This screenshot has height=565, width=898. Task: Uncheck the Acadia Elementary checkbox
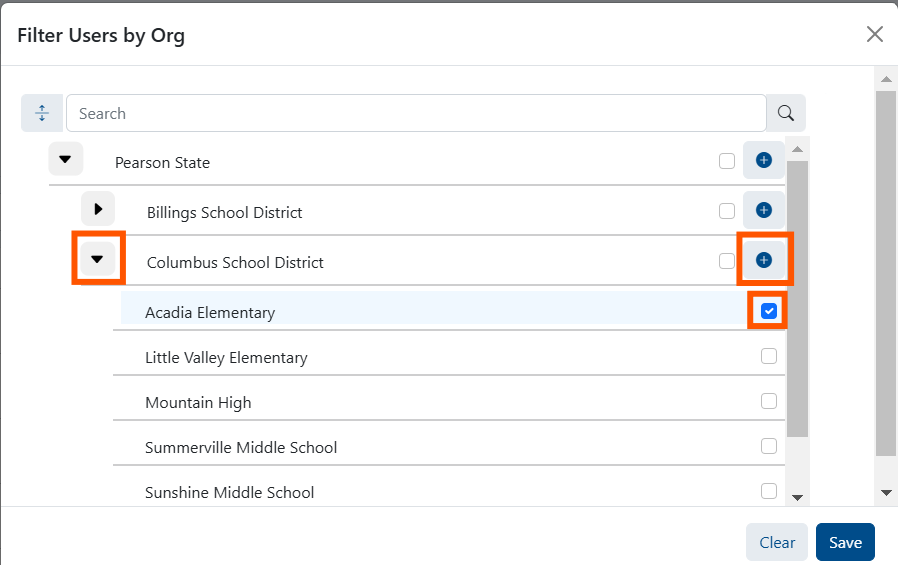tap(768, 311)
